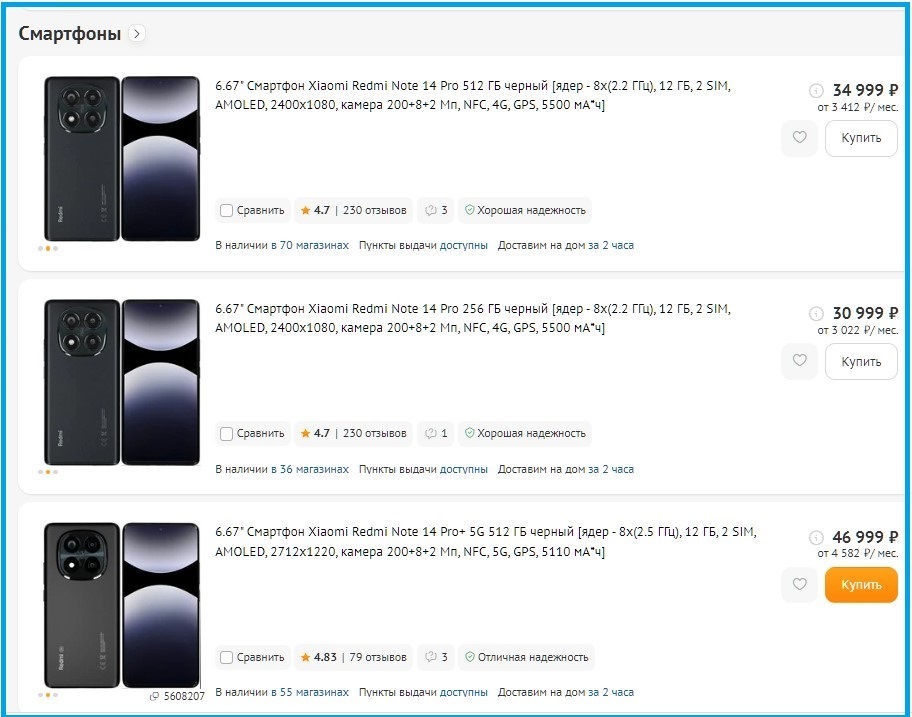Viewport: 912px width, 717px height.
Task: Expand the Смартфоны category arrow
Action: tap(137, 34)
